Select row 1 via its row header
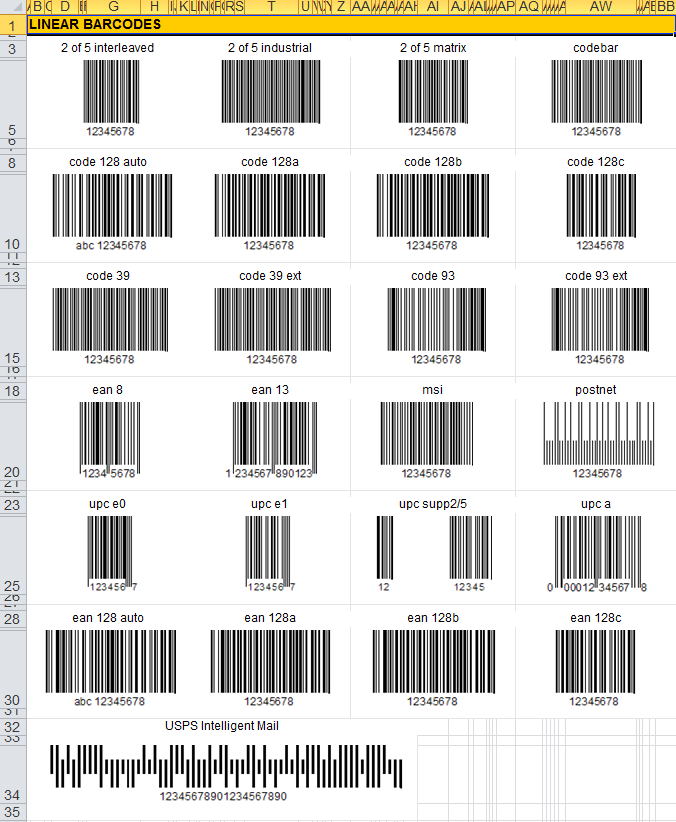This screenshot has height=822, width=676. tap(13, 25)
